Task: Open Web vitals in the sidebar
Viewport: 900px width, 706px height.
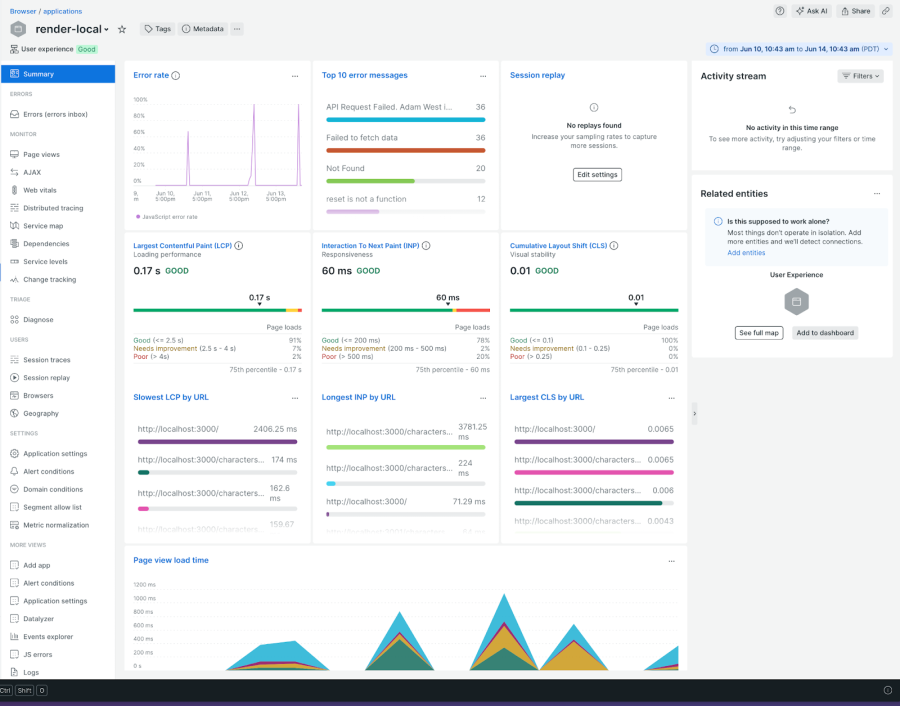Action: pyautogui.click(x=39, y=190)
